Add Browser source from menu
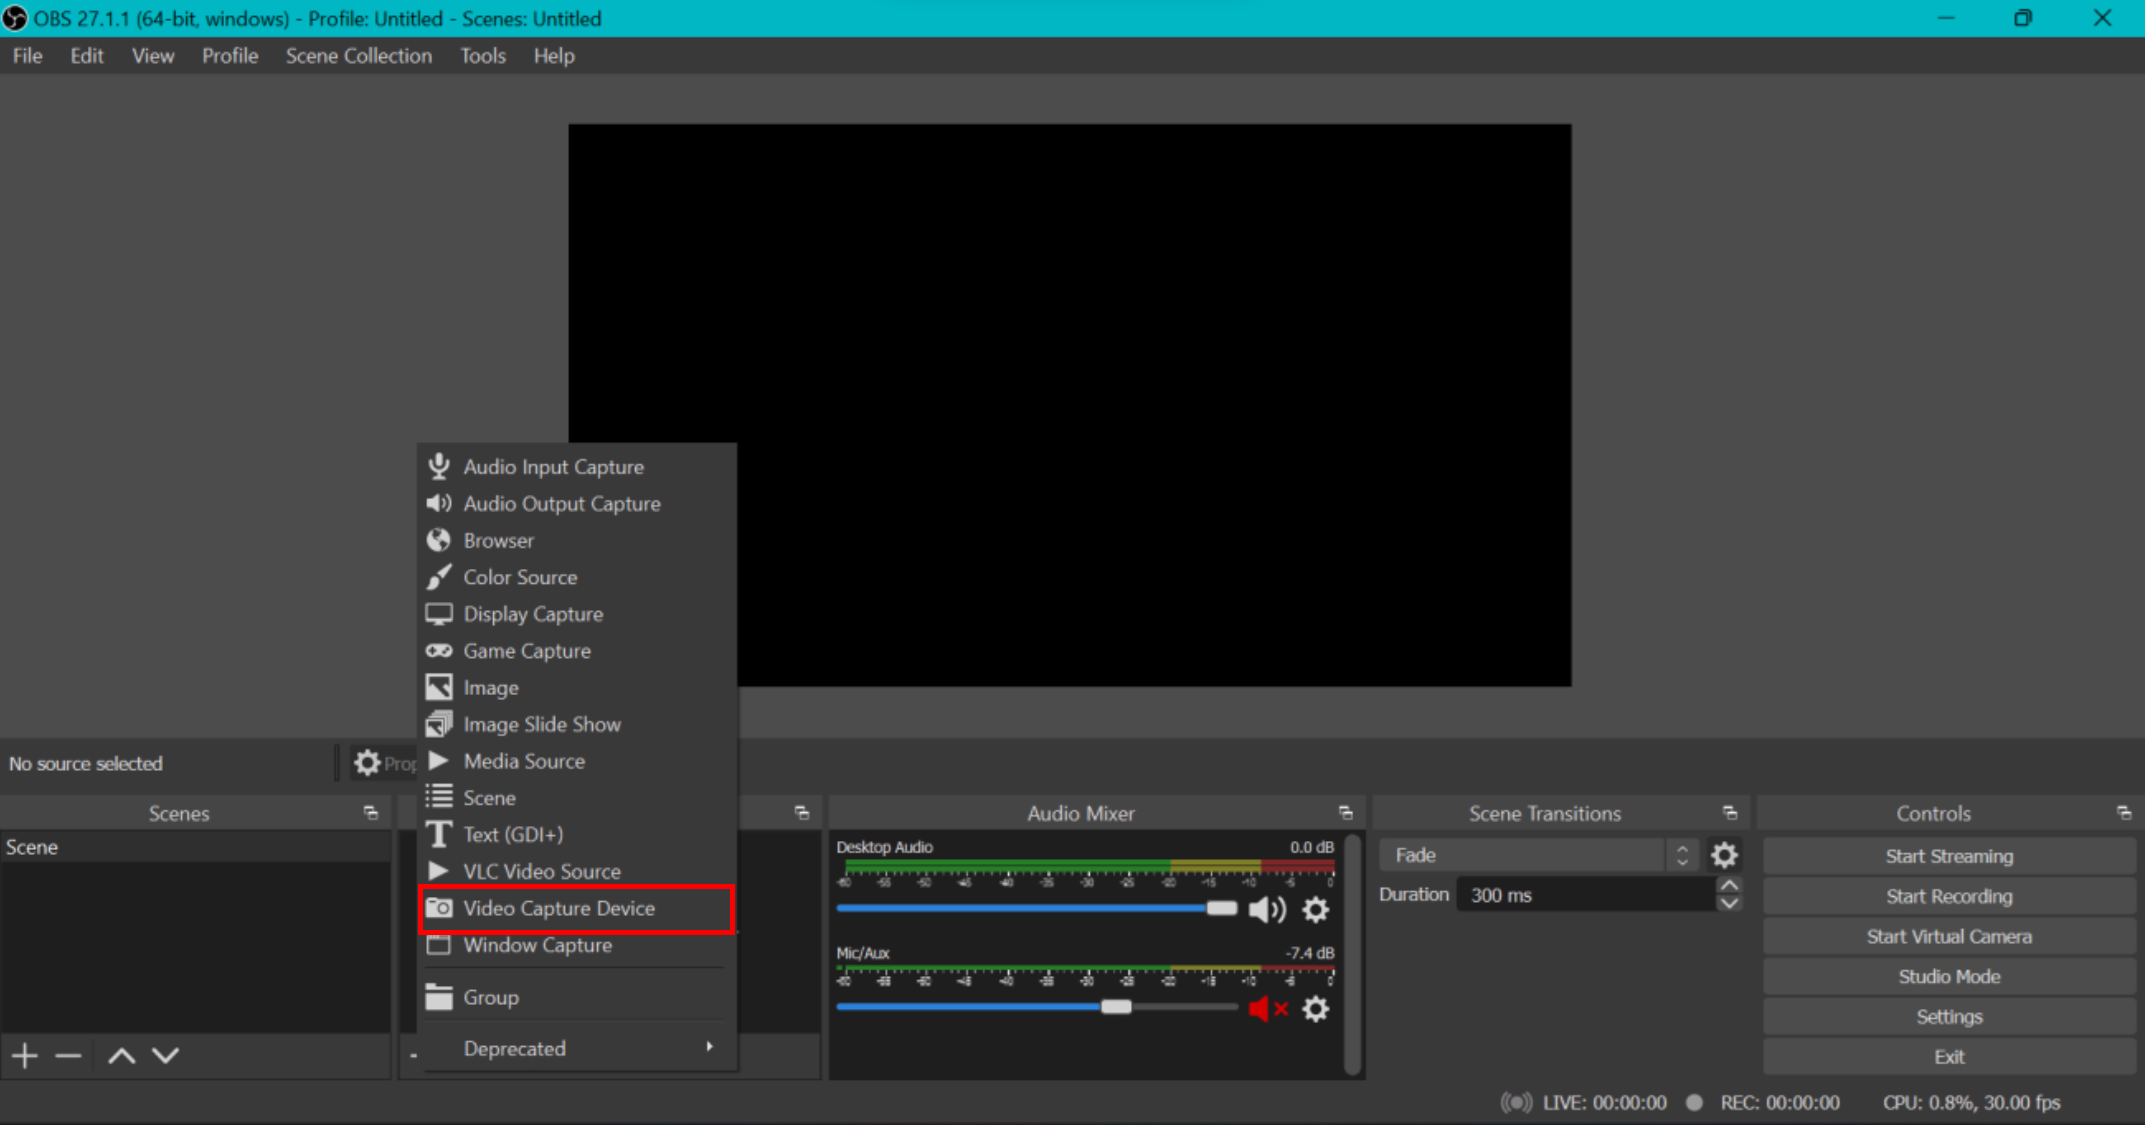This screenshot has width=2145, height=1125. pos(578,541)
